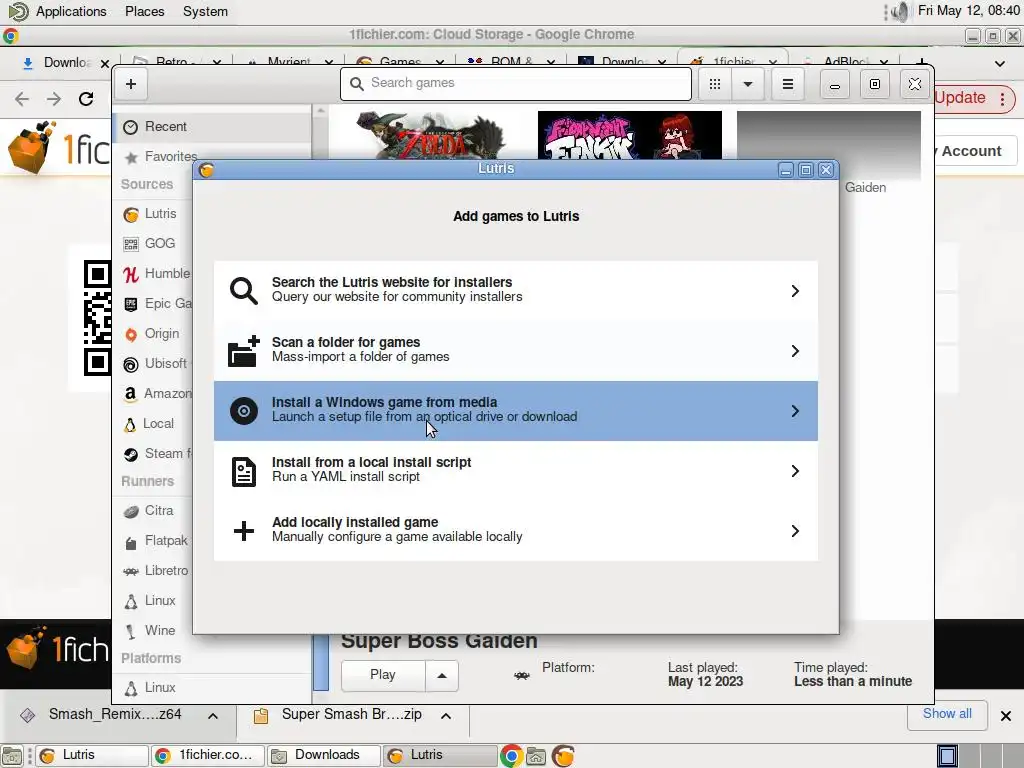Open the System menu in top panel
The height and width of the screenshot is (768, 1024).
(205, 12)
